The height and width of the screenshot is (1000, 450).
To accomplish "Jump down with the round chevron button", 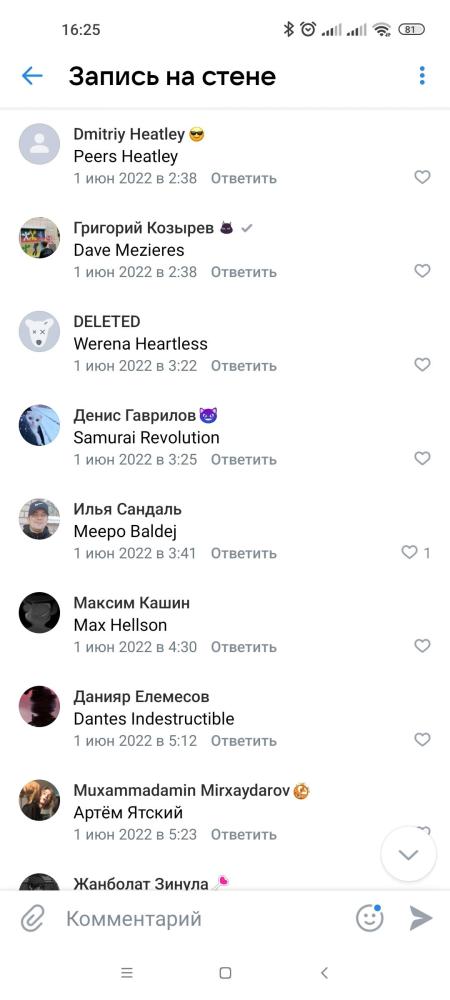I will (409, 854).
